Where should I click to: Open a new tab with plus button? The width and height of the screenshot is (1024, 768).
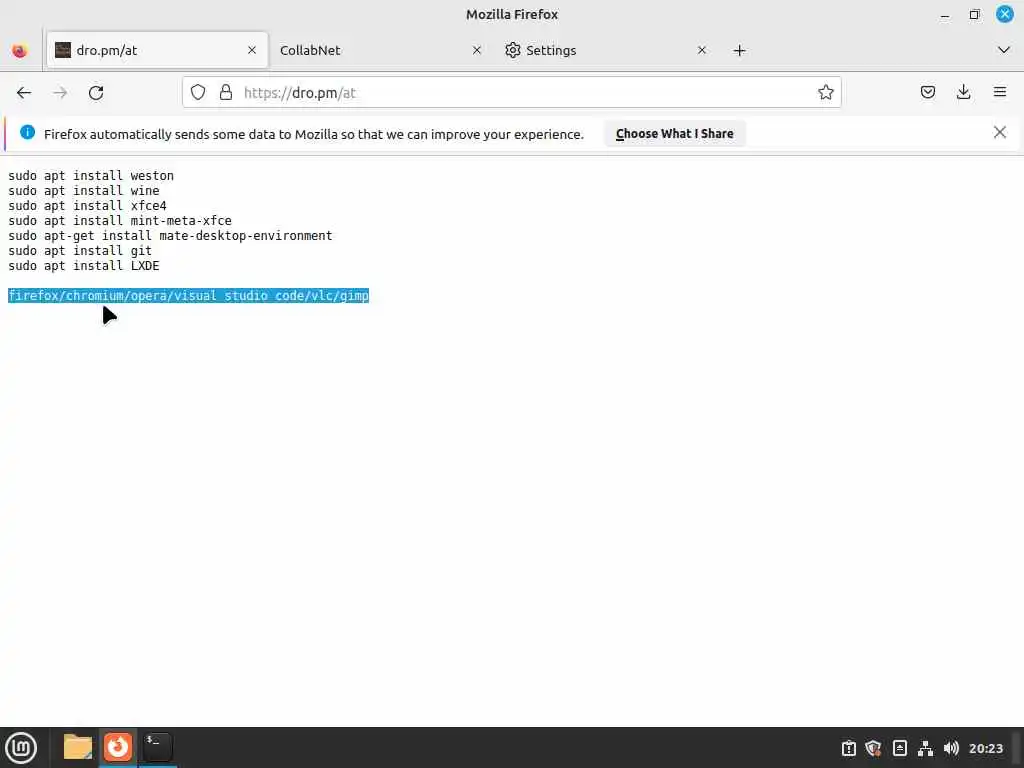tap(739, 50)
